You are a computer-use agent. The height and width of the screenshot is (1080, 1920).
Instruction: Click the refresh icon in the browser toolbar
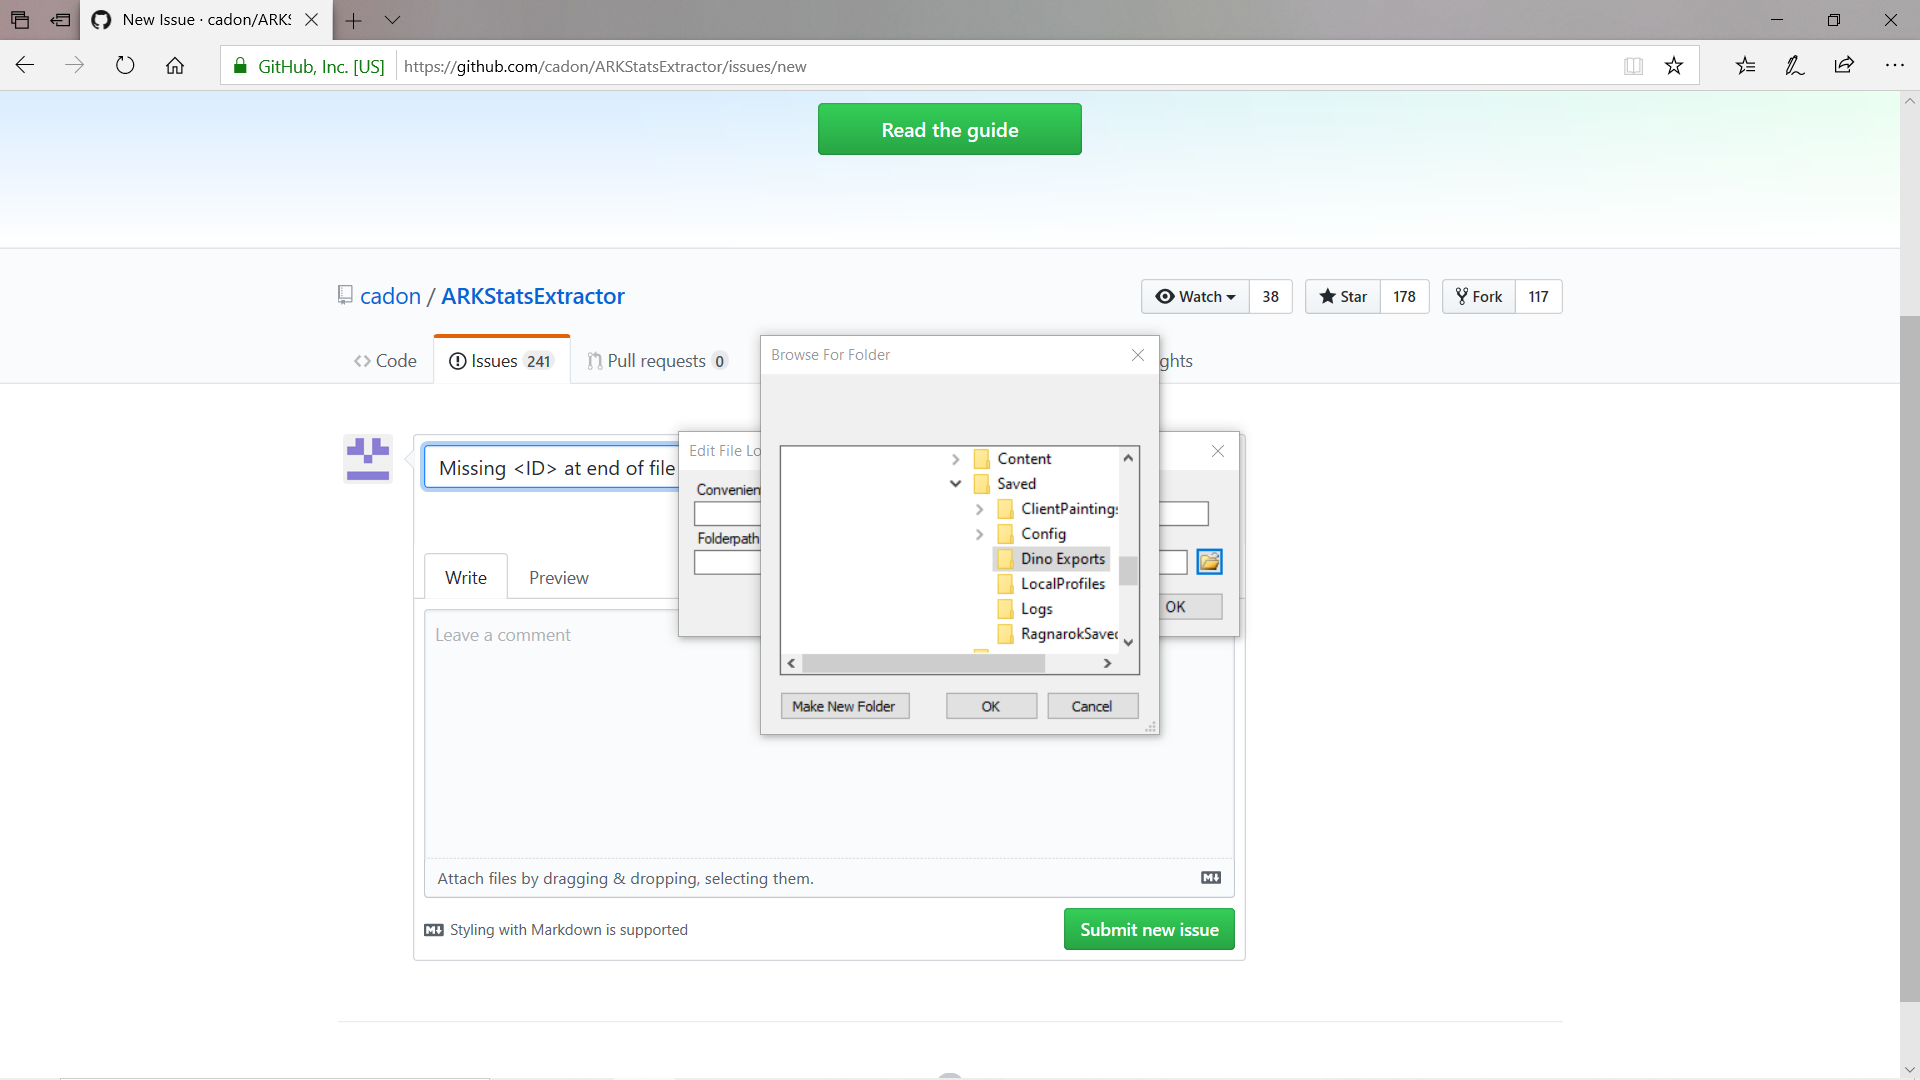tap(124, 65)
